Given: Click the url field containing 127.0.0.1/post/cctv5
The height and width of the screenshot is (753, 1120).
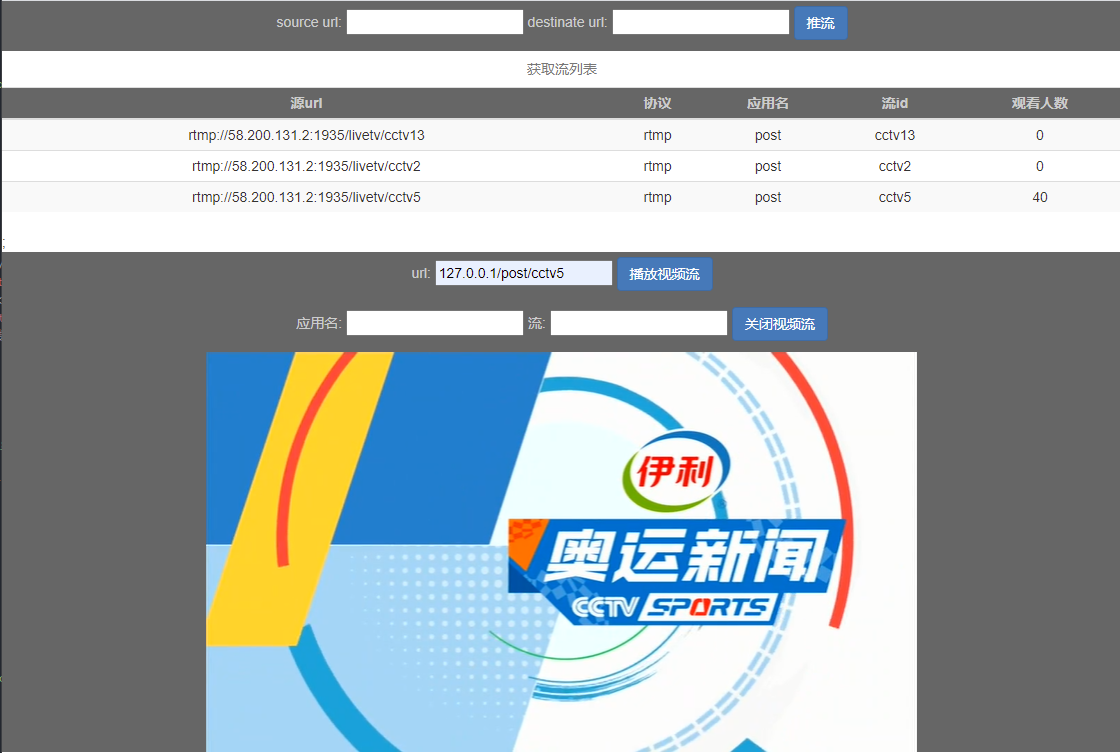Looking at the screenshot, I should click(523, 272).
